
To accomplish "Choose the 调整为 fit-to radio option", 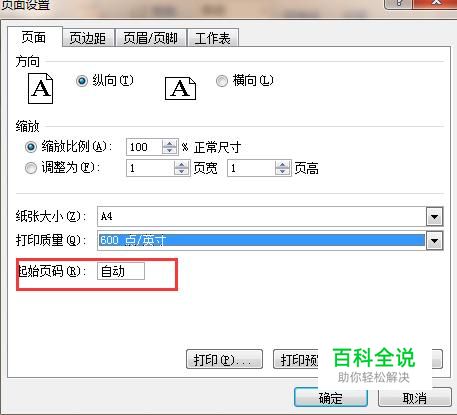I will [x=31, y=168].
